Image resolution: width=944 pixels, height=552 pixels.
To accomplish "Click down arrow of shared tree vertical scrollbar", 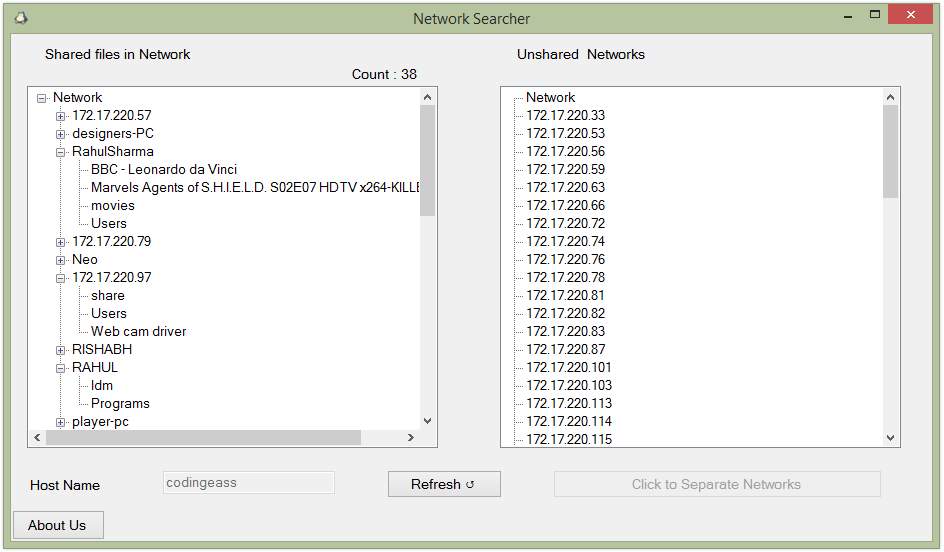I will [427, 421].
